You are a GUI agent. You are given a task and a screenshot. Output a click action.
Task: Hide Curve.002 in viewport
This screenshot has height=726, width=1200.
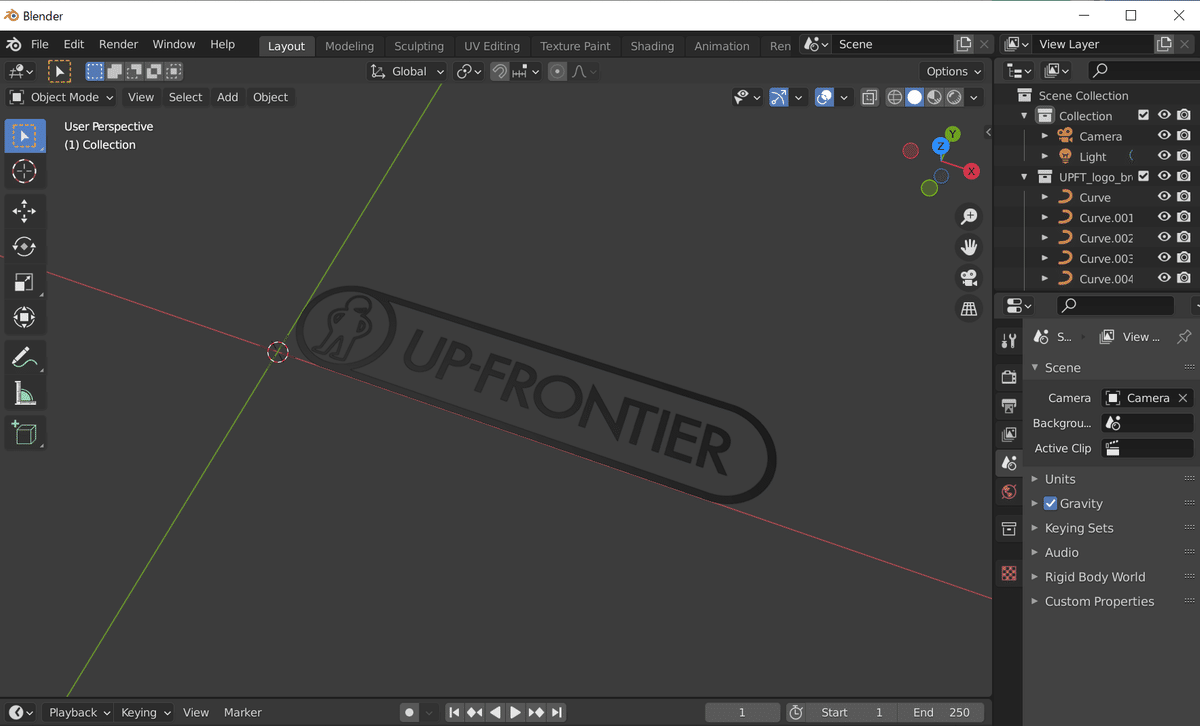pyautogui.click(x=1164, y=238)
